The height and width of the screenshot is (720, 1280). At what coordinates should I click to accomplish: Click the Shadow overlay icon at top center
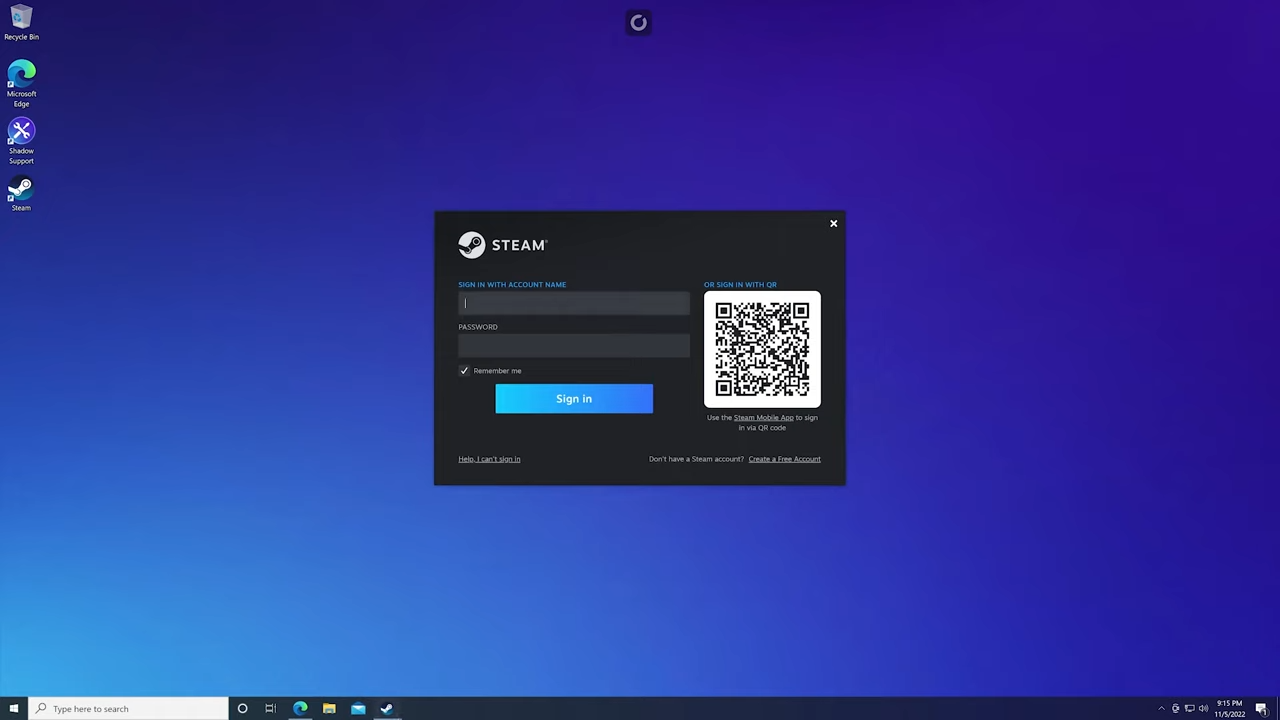639,22
